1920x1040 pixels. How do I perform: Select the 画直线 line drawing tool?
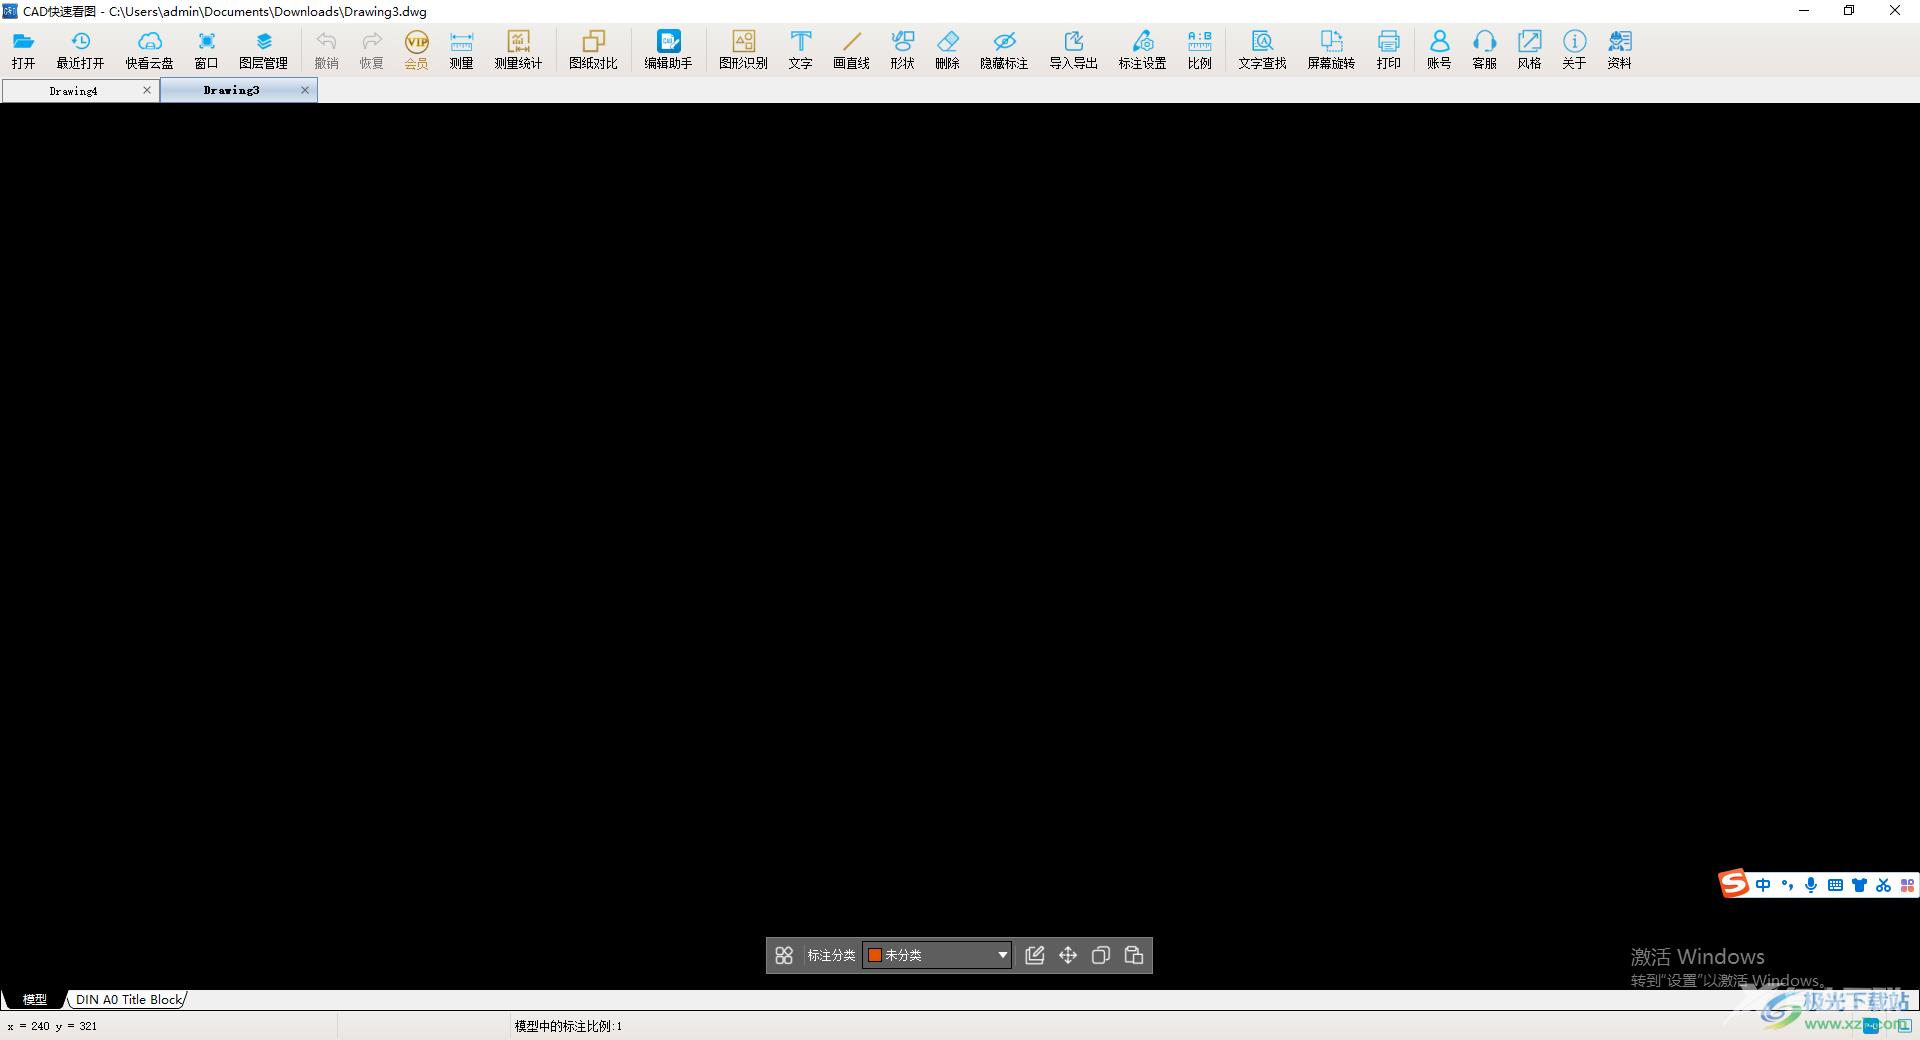[x=851, y=49]
